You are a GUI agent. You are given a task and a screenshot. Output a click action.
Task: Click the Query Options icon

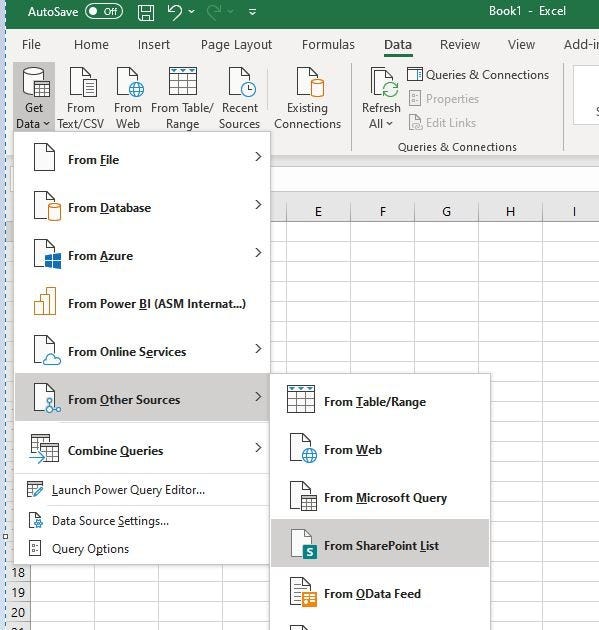coord(35,548)
